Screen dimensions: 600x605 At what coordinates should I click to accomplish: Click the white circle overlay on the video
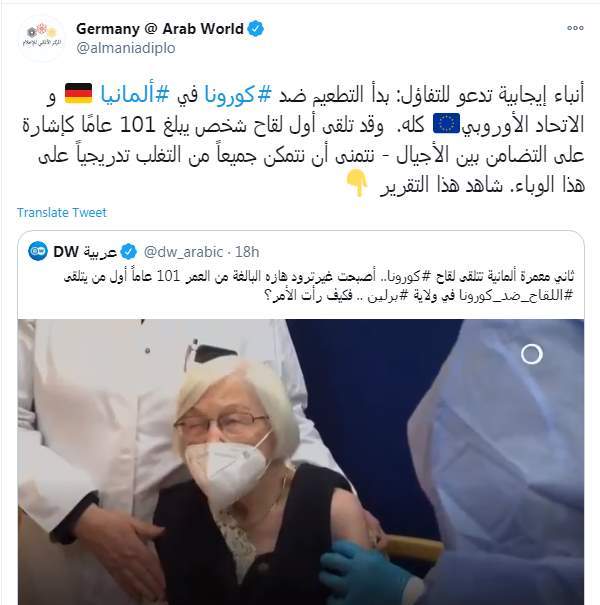pyautogui.click(x=532, y=354)
